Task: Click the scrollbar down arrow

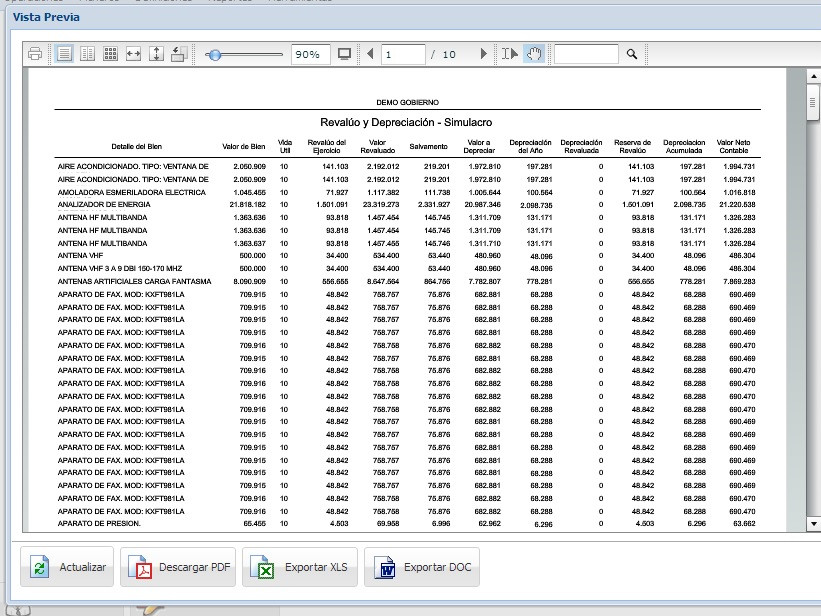Action: coord(814,523)
